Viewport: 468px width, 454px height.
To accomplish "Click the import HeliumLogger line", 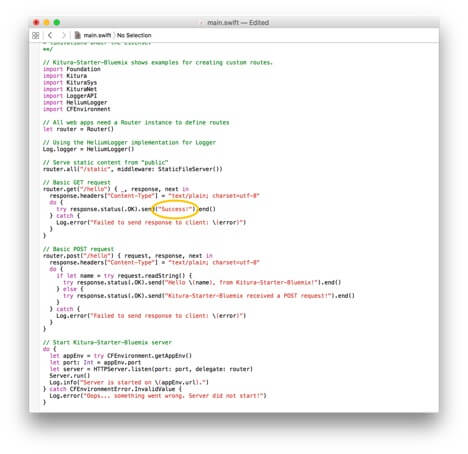I will coord(75,102).
